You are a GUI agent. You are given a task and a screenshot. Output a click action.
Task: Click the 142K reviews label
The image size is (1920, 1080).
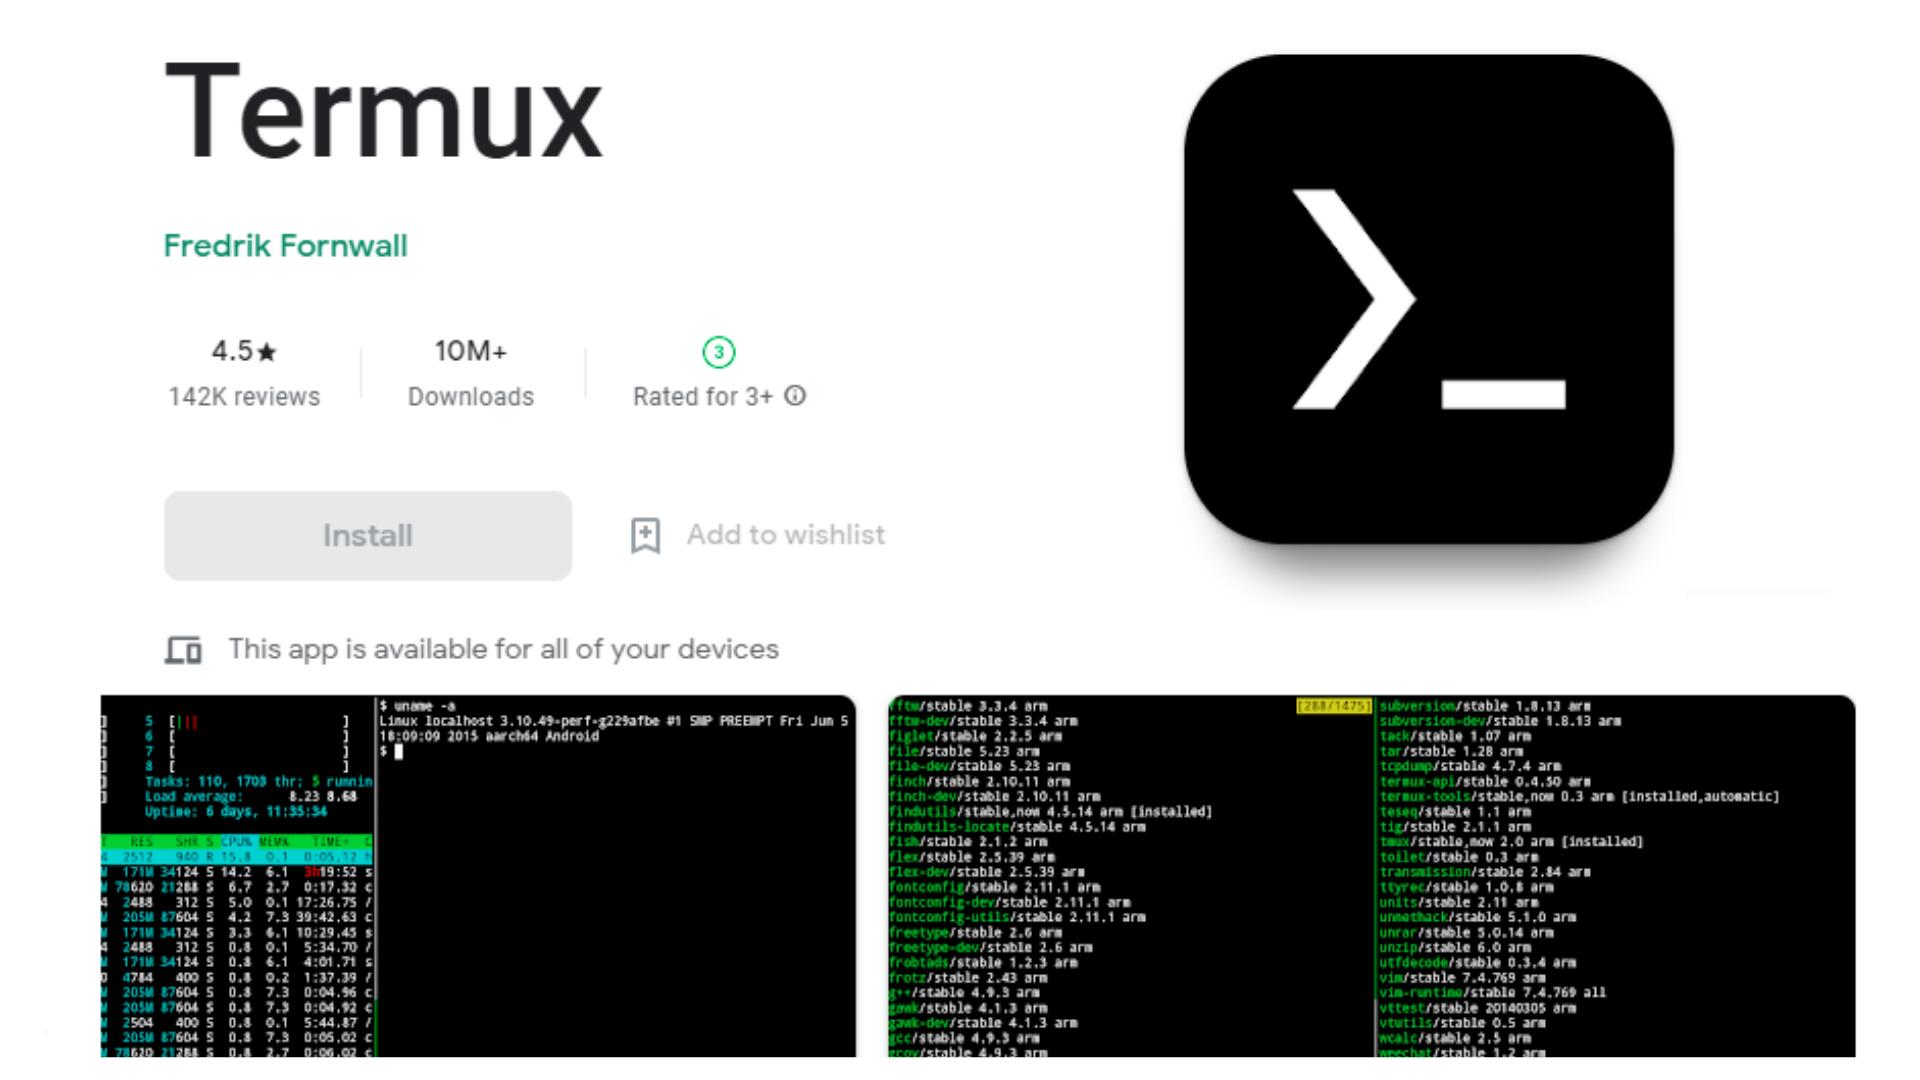click(244, 397)
